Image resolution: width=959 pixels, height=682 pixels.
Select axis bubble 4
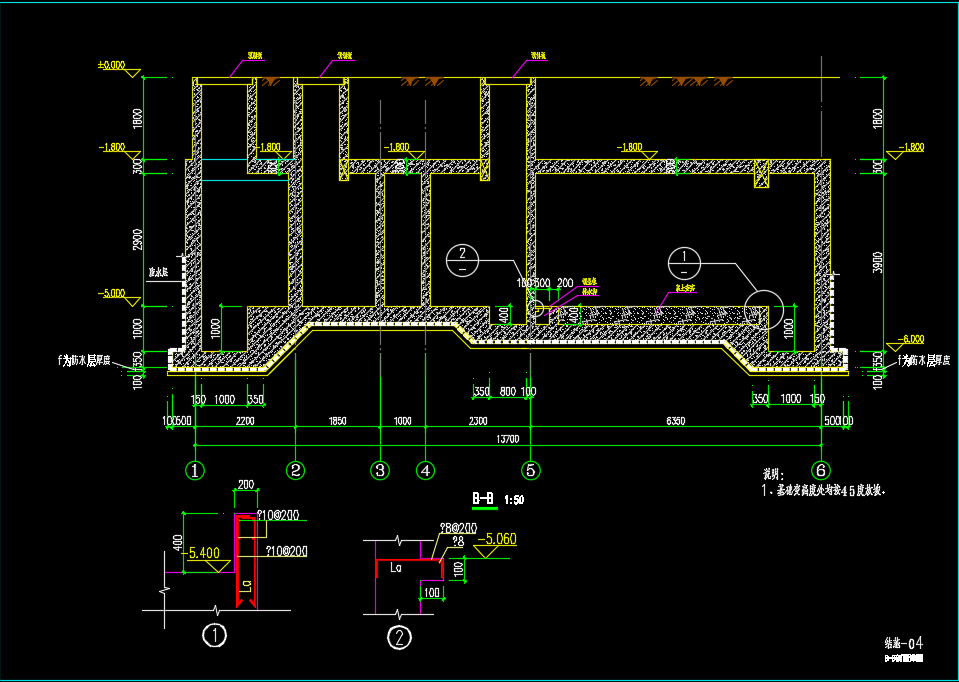coord(425,470)
